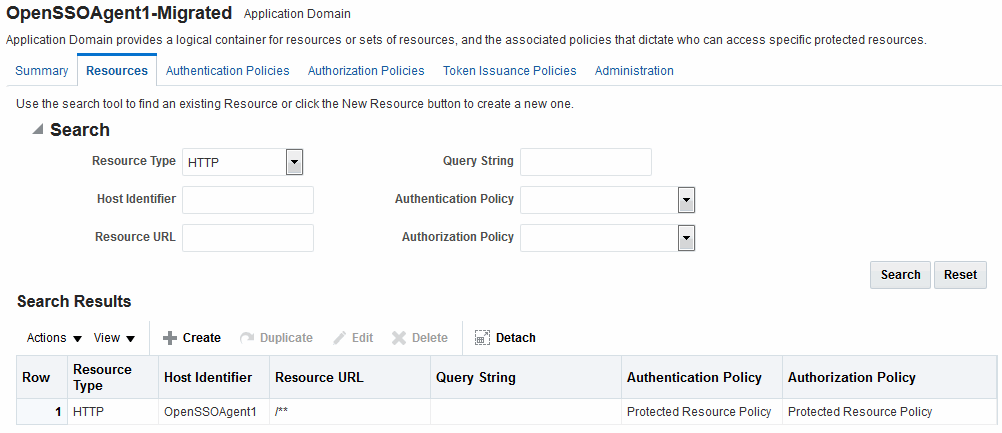Click the OpenSSOAgent1-Migrated title
Viewport: 1002px width, 433px height.
[x=118, y=13]
